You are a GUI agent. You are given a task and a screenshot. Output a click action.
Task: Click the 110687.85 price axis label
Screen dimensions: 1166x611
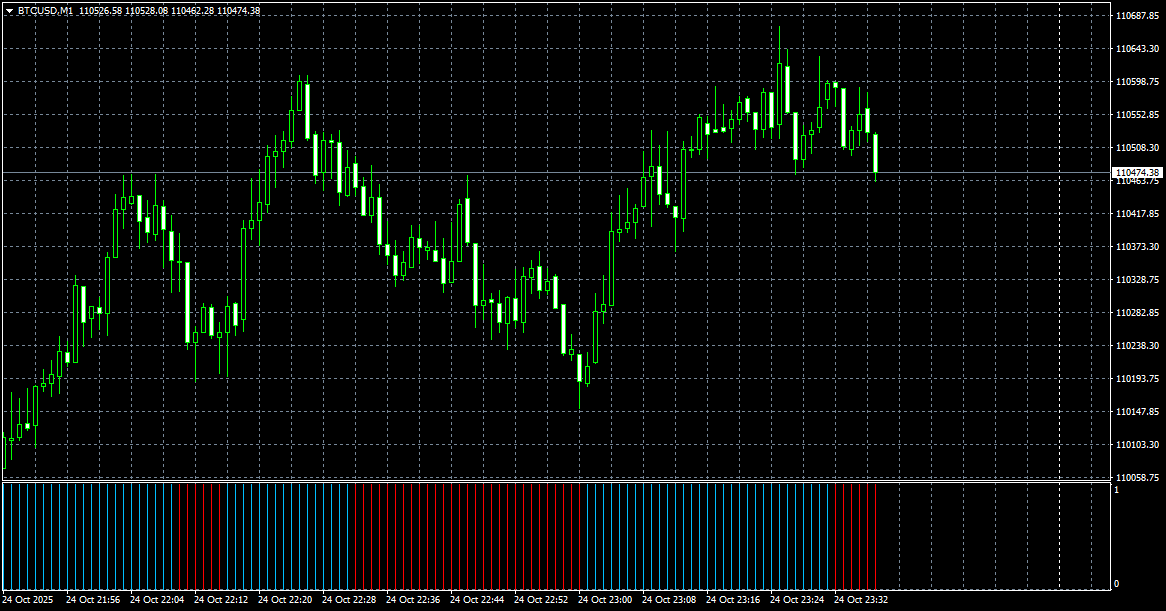pyautogui.click(x=1137, y=16)
